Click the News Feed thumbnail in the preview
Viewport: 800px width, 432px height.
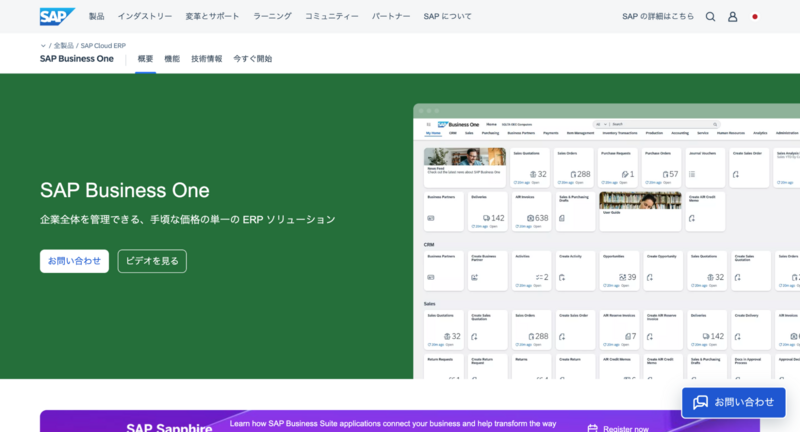coord(465,157)
